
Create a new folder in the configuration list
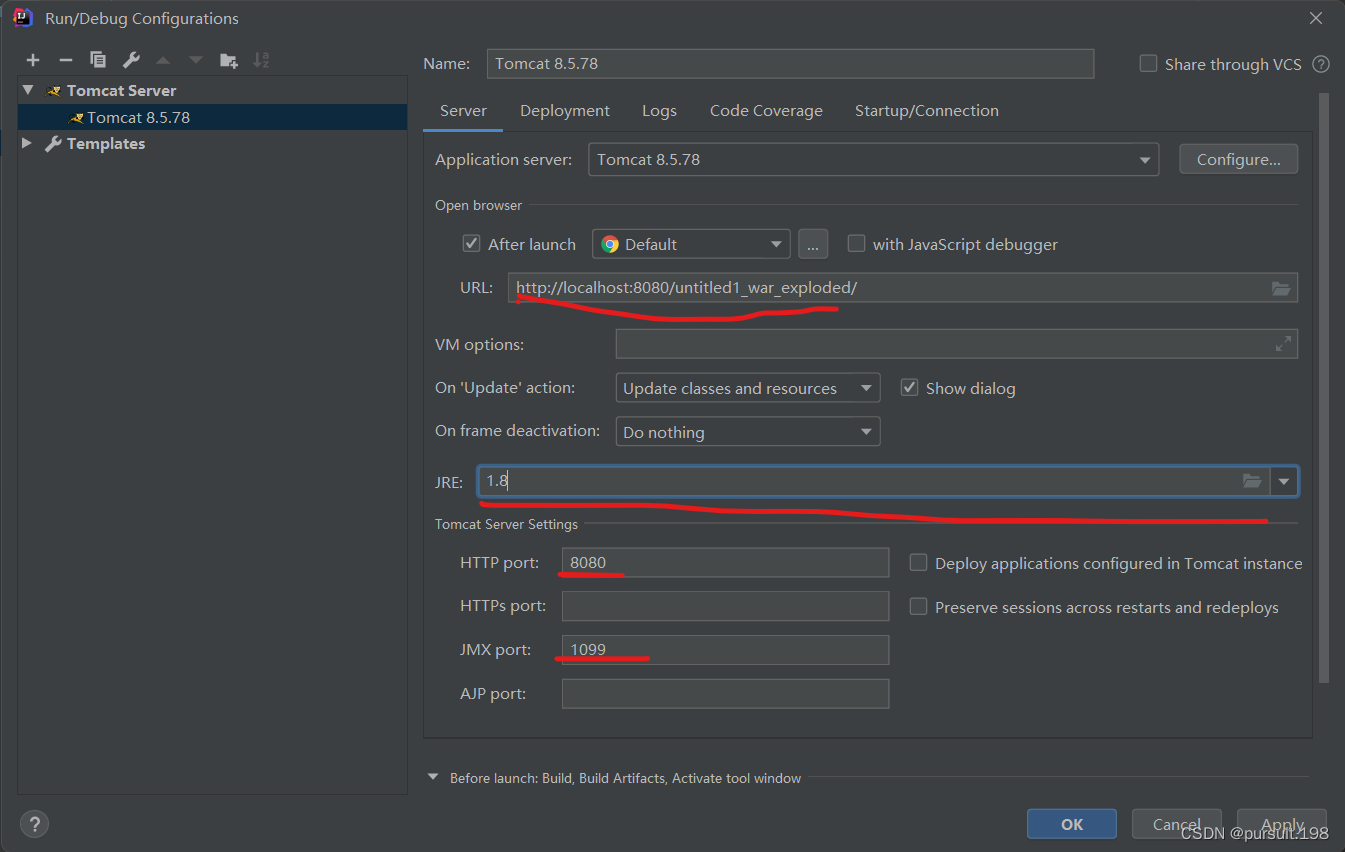[229, 60]
